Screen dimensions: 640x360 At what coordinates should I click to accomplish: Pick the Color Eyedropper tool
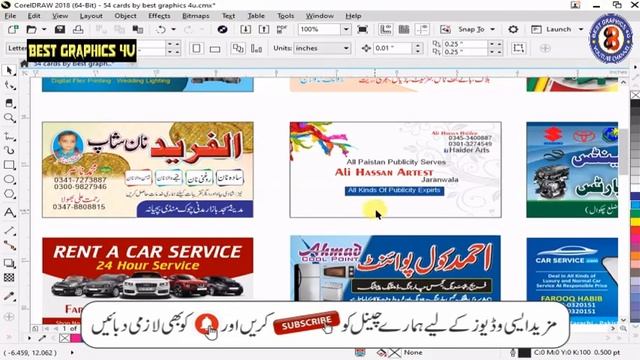(9, 296)
